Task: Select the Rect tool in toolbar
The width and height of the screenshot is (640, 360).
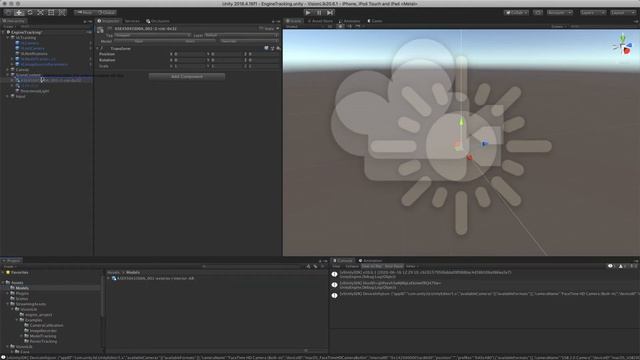Action: [x=51, y=13]
